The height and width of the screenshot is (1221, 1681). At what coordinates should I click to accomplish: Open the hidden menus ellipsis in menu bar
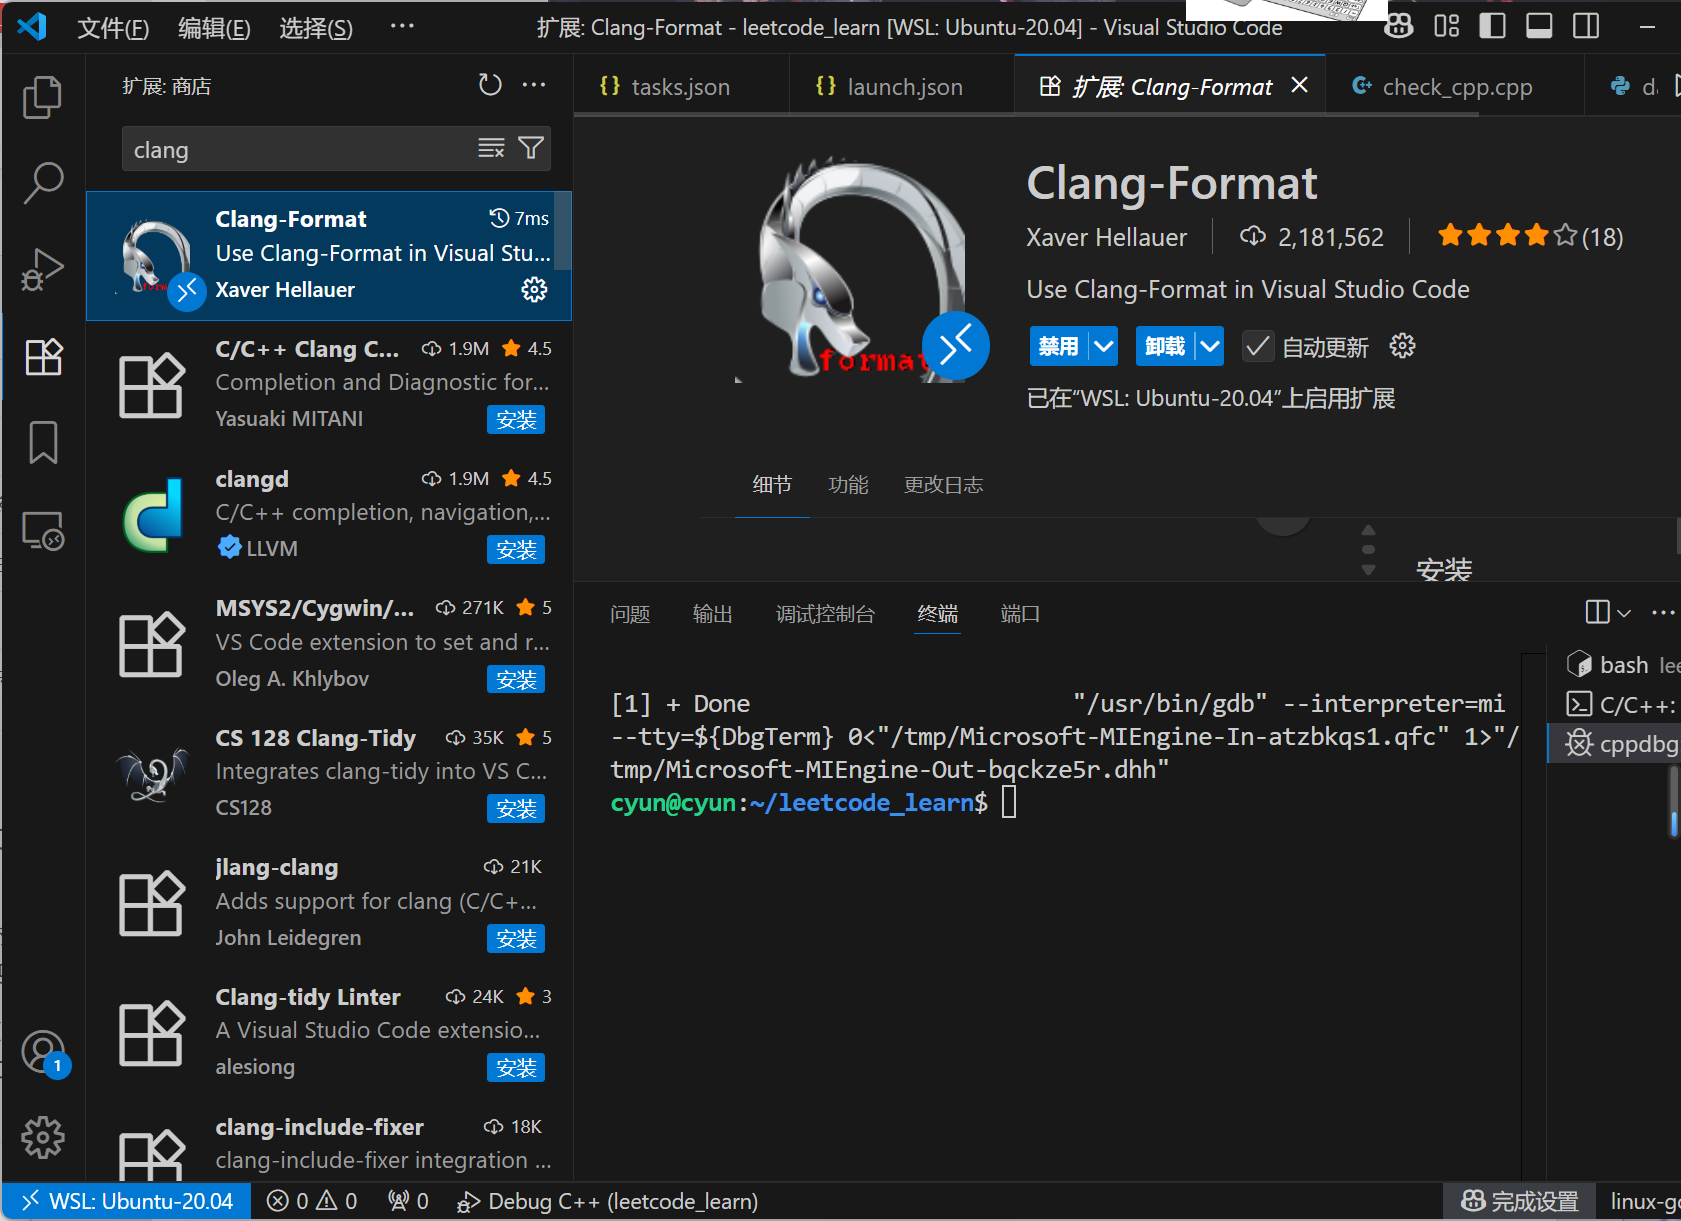coord(402,26)
